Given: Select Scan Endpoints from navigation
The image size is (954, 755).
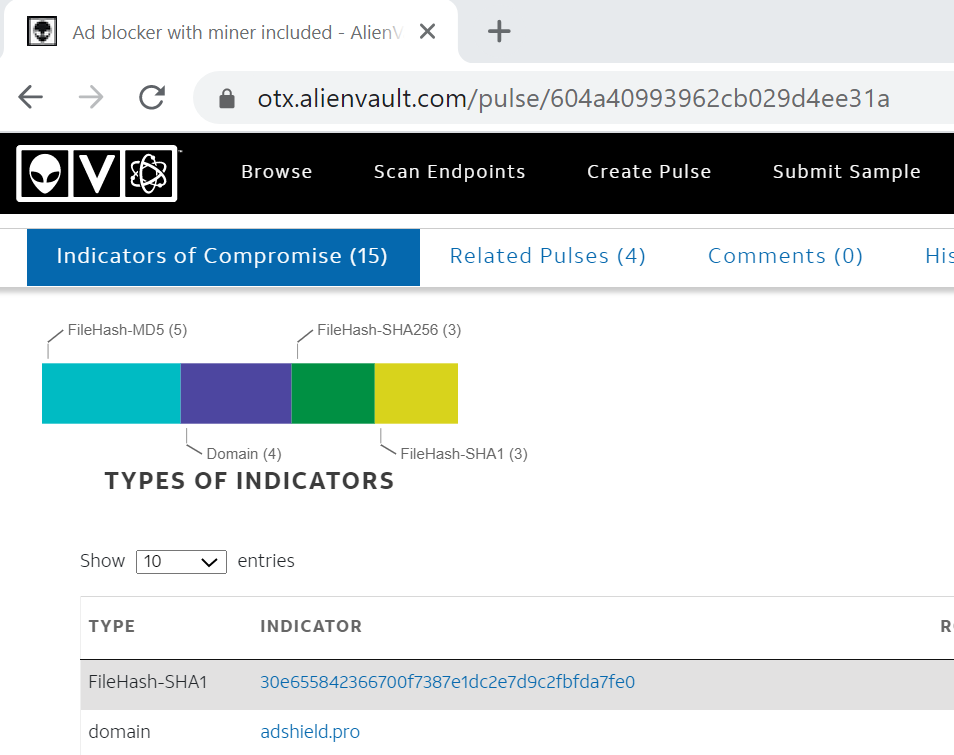Looking at the screenshot, I should point(449,172).
